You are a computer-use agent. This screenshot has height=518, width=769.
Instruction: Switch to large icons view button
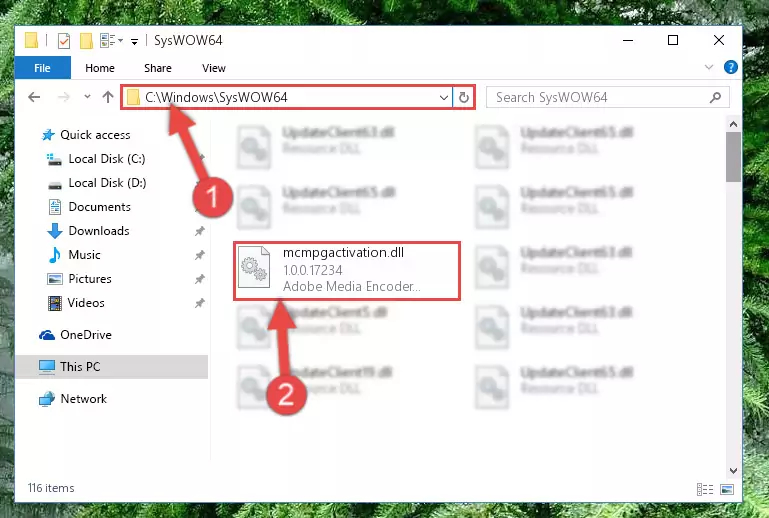coord(727,489)
